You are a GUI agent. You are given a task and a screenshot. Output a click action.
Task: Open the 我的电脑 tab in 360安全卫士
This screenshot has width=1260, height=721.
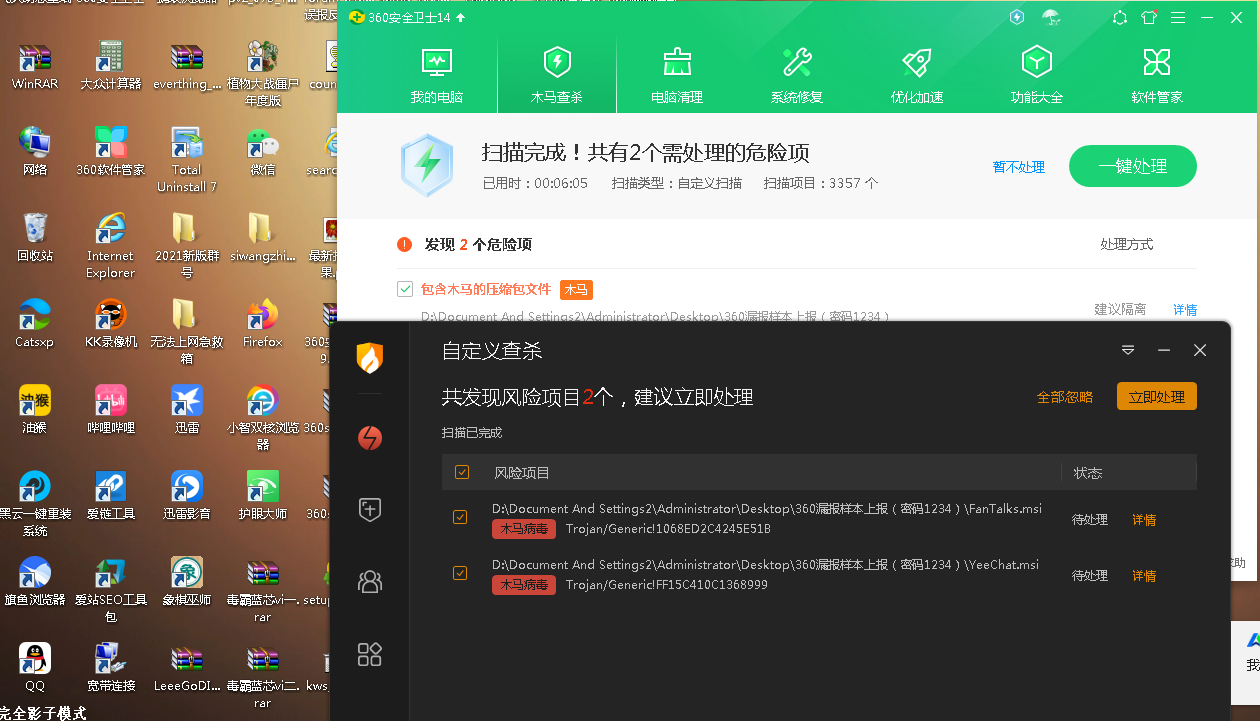pos(437,75)
